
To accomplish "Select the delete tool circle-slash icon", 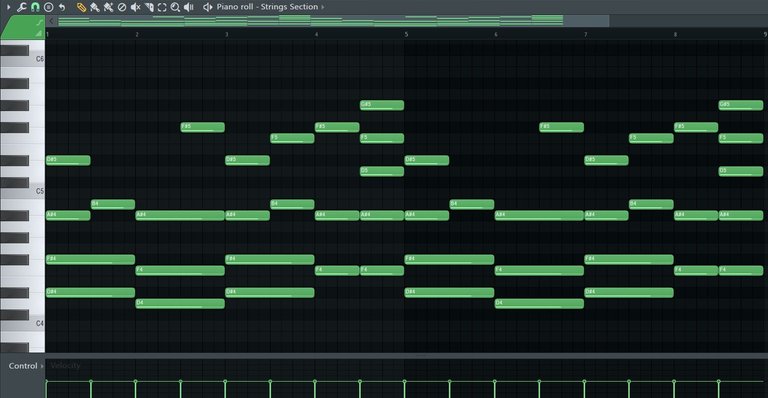I will pos(122,7).
